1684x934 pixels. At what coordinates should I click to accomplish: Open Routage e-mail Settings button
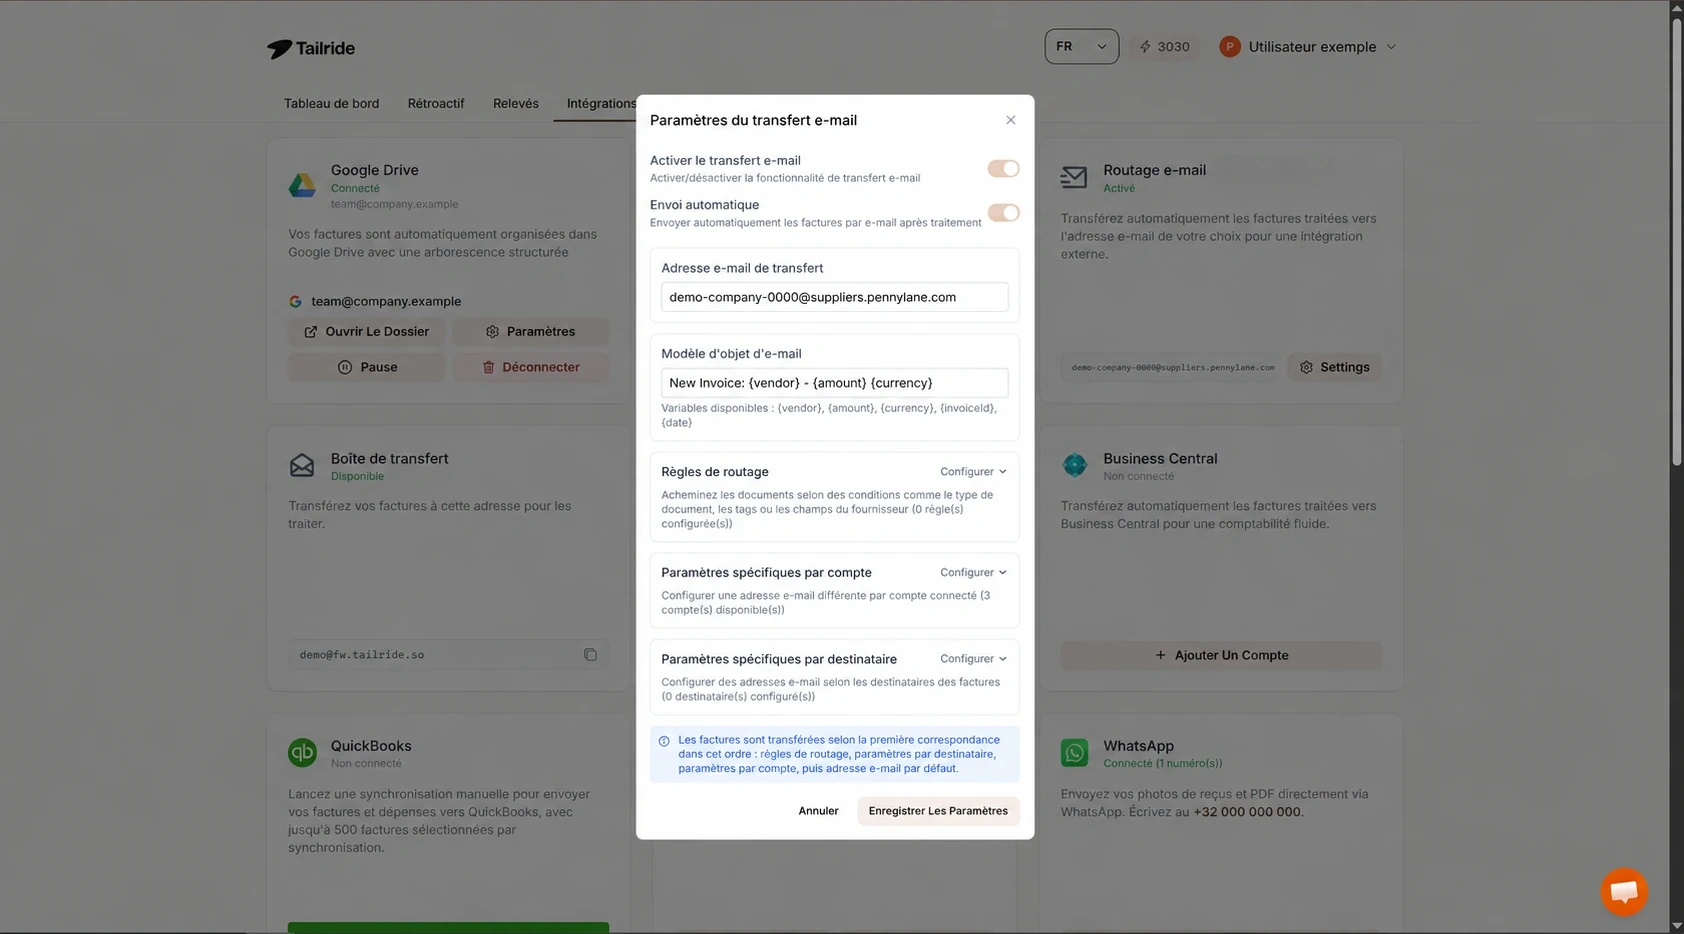(x=1334, y=367)
